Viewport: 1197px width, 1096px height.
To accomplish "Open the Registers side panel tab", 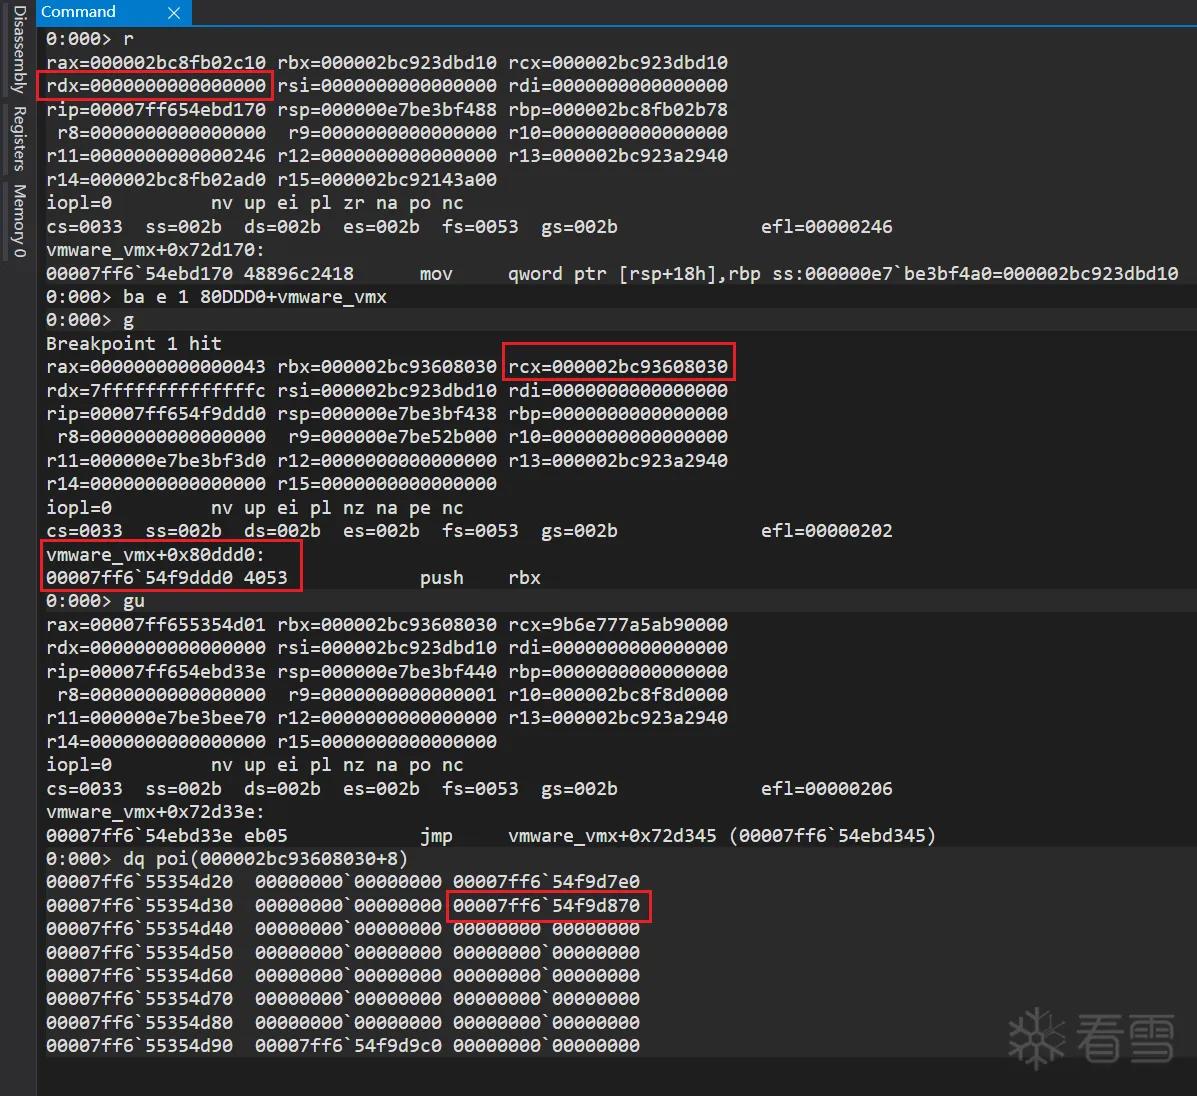I will point(19,138).
